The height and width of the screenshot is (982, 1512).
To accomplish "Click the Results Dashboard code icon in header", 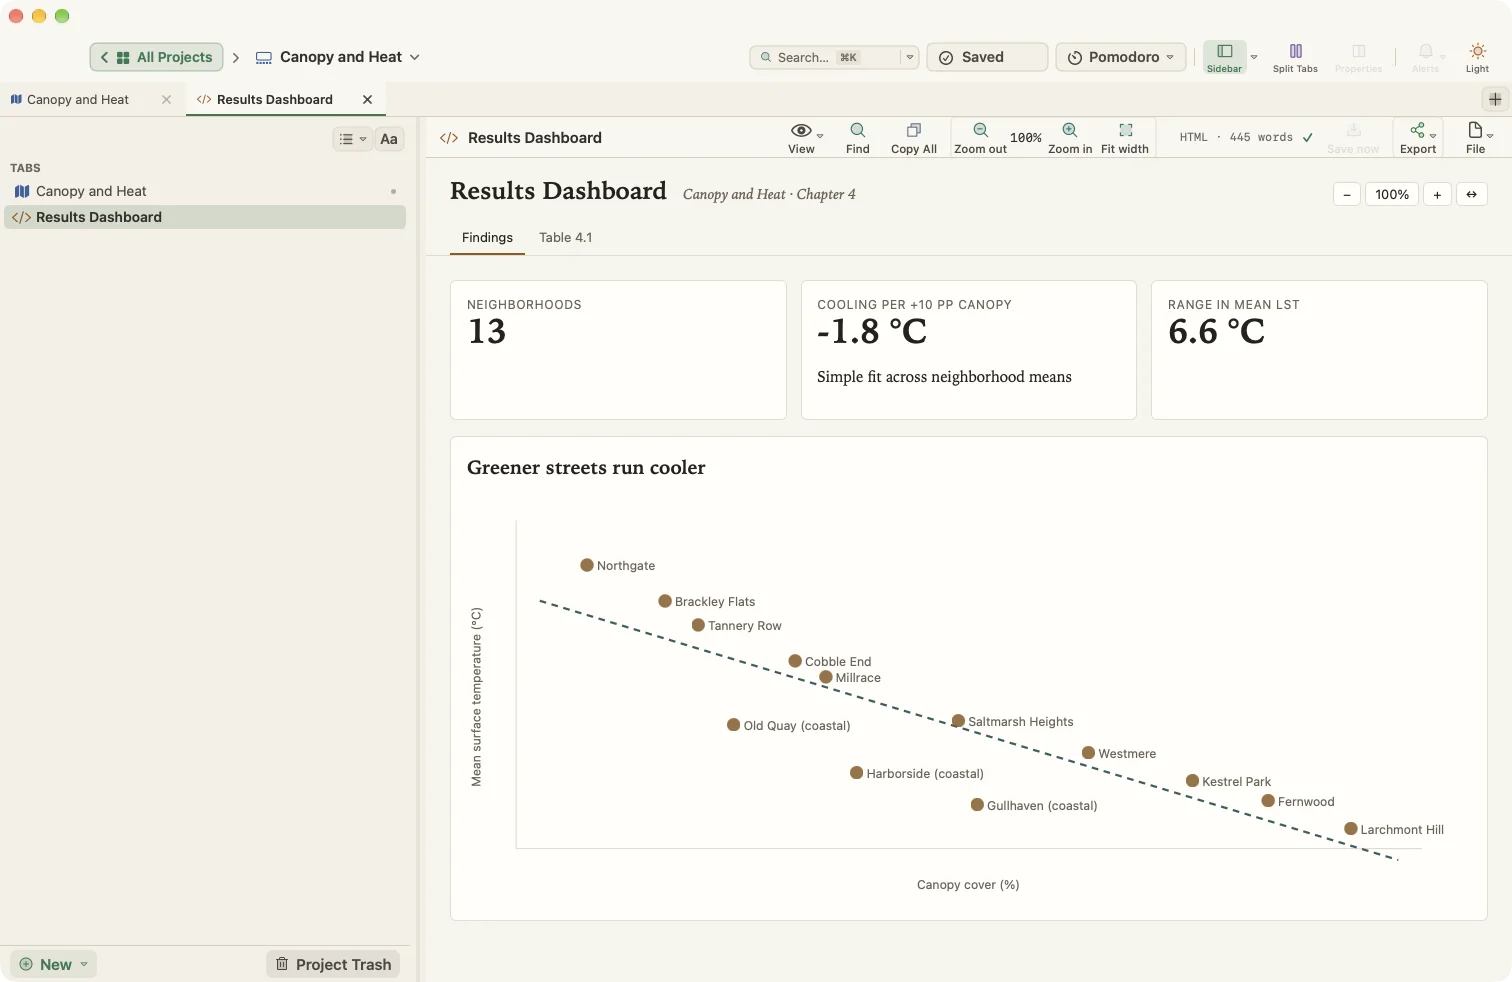I will coord(449,138).
